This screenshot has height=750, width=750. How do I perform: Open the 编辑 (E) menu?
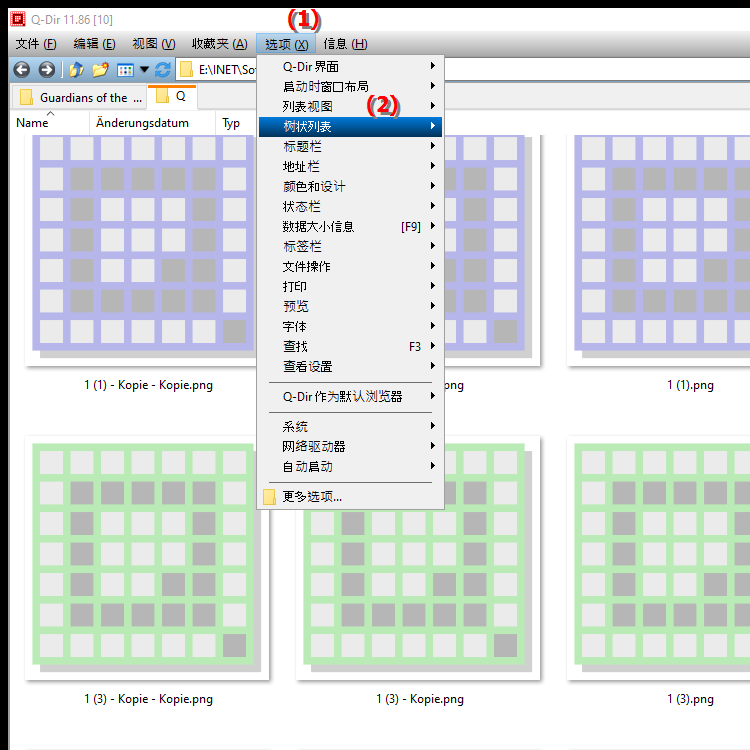click(x=94, y=44)
